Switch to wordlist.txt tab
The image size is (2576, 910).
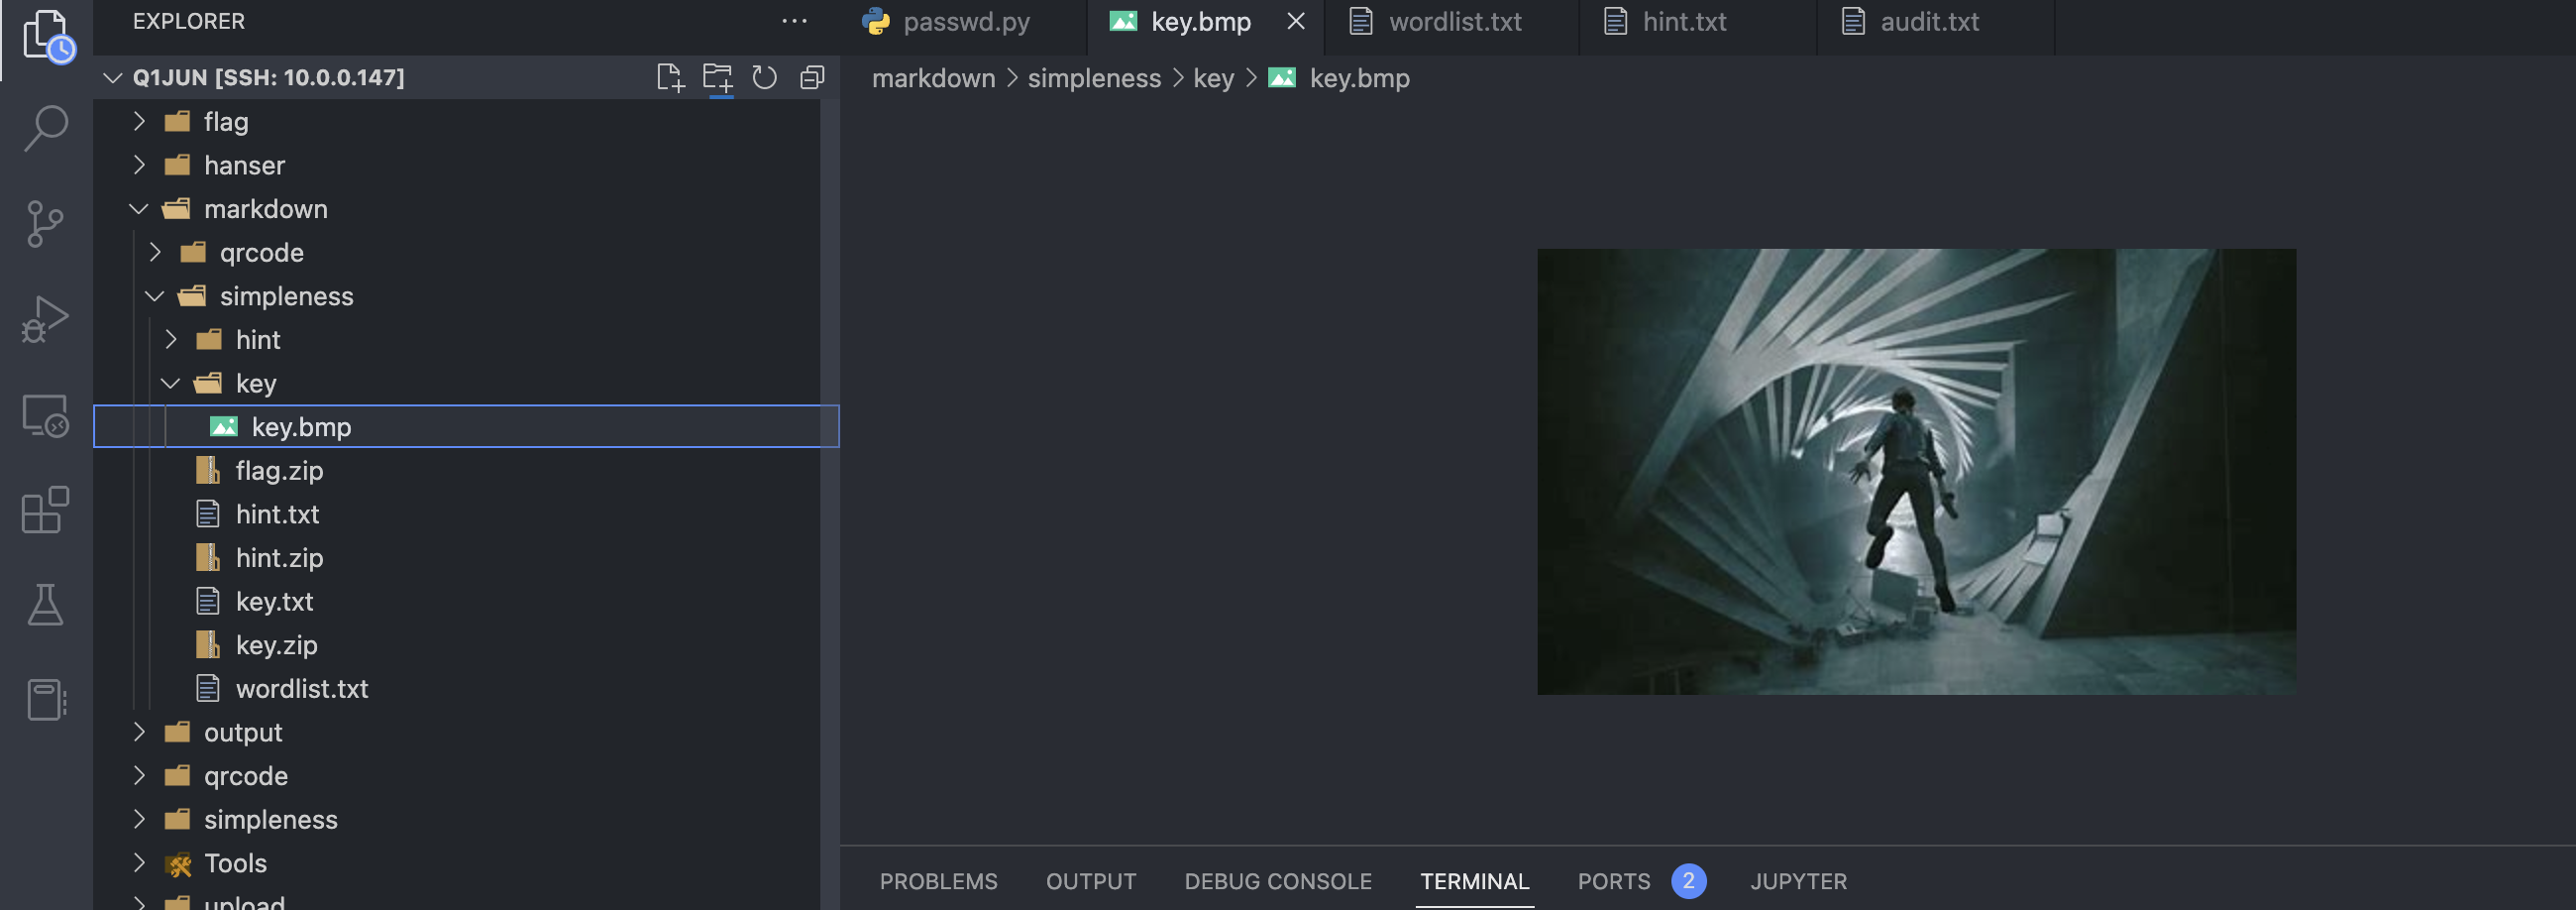pyautogui.click(x=1455, y=21)
